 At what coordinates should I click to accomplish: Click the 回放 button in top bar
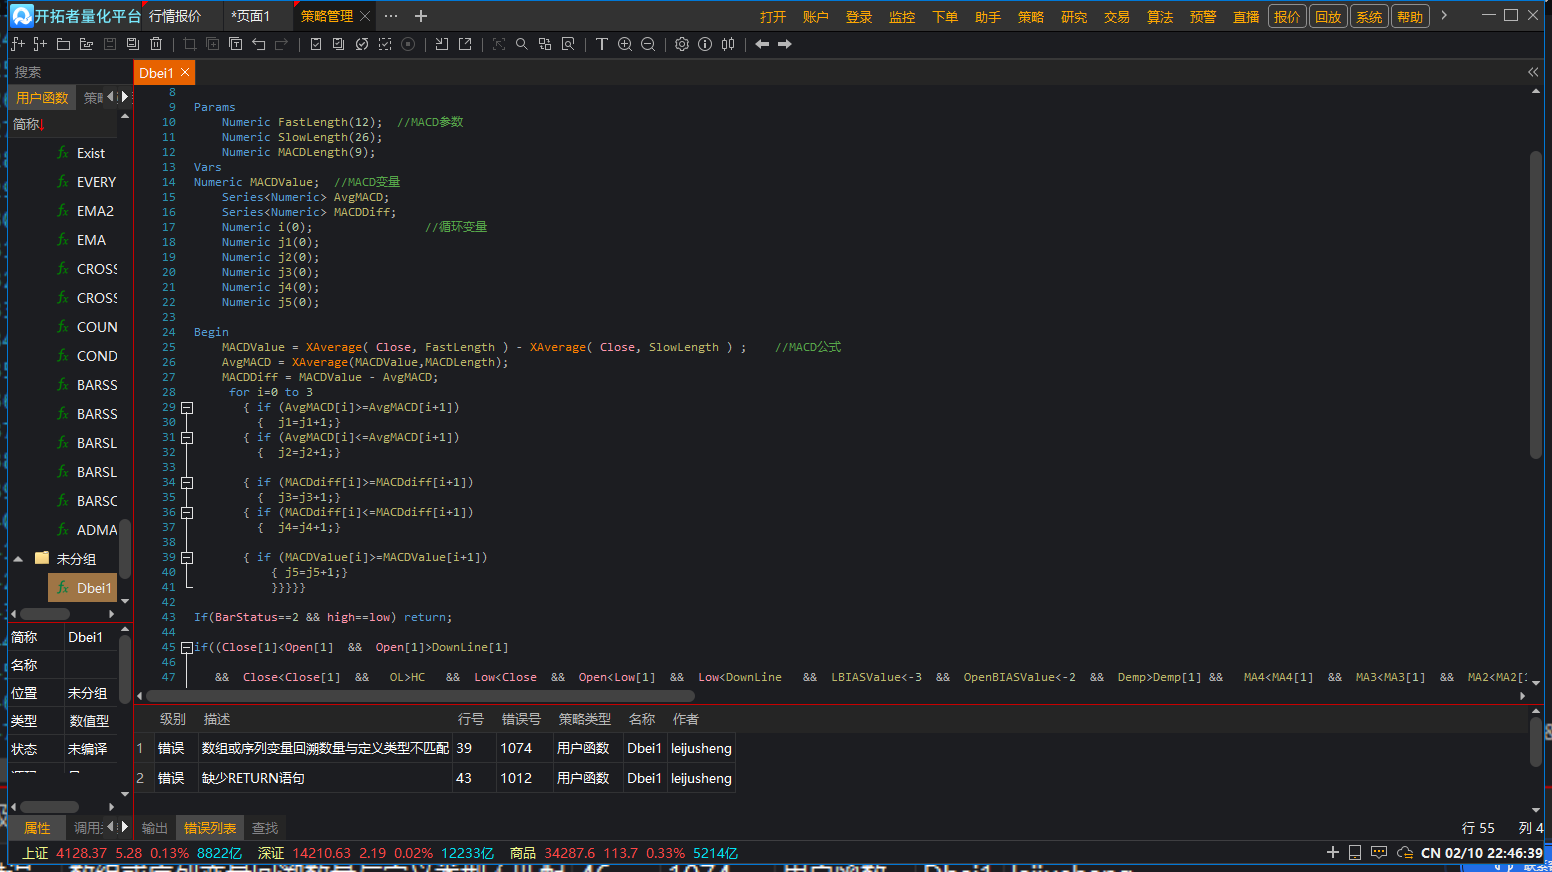click(1328, 16)
